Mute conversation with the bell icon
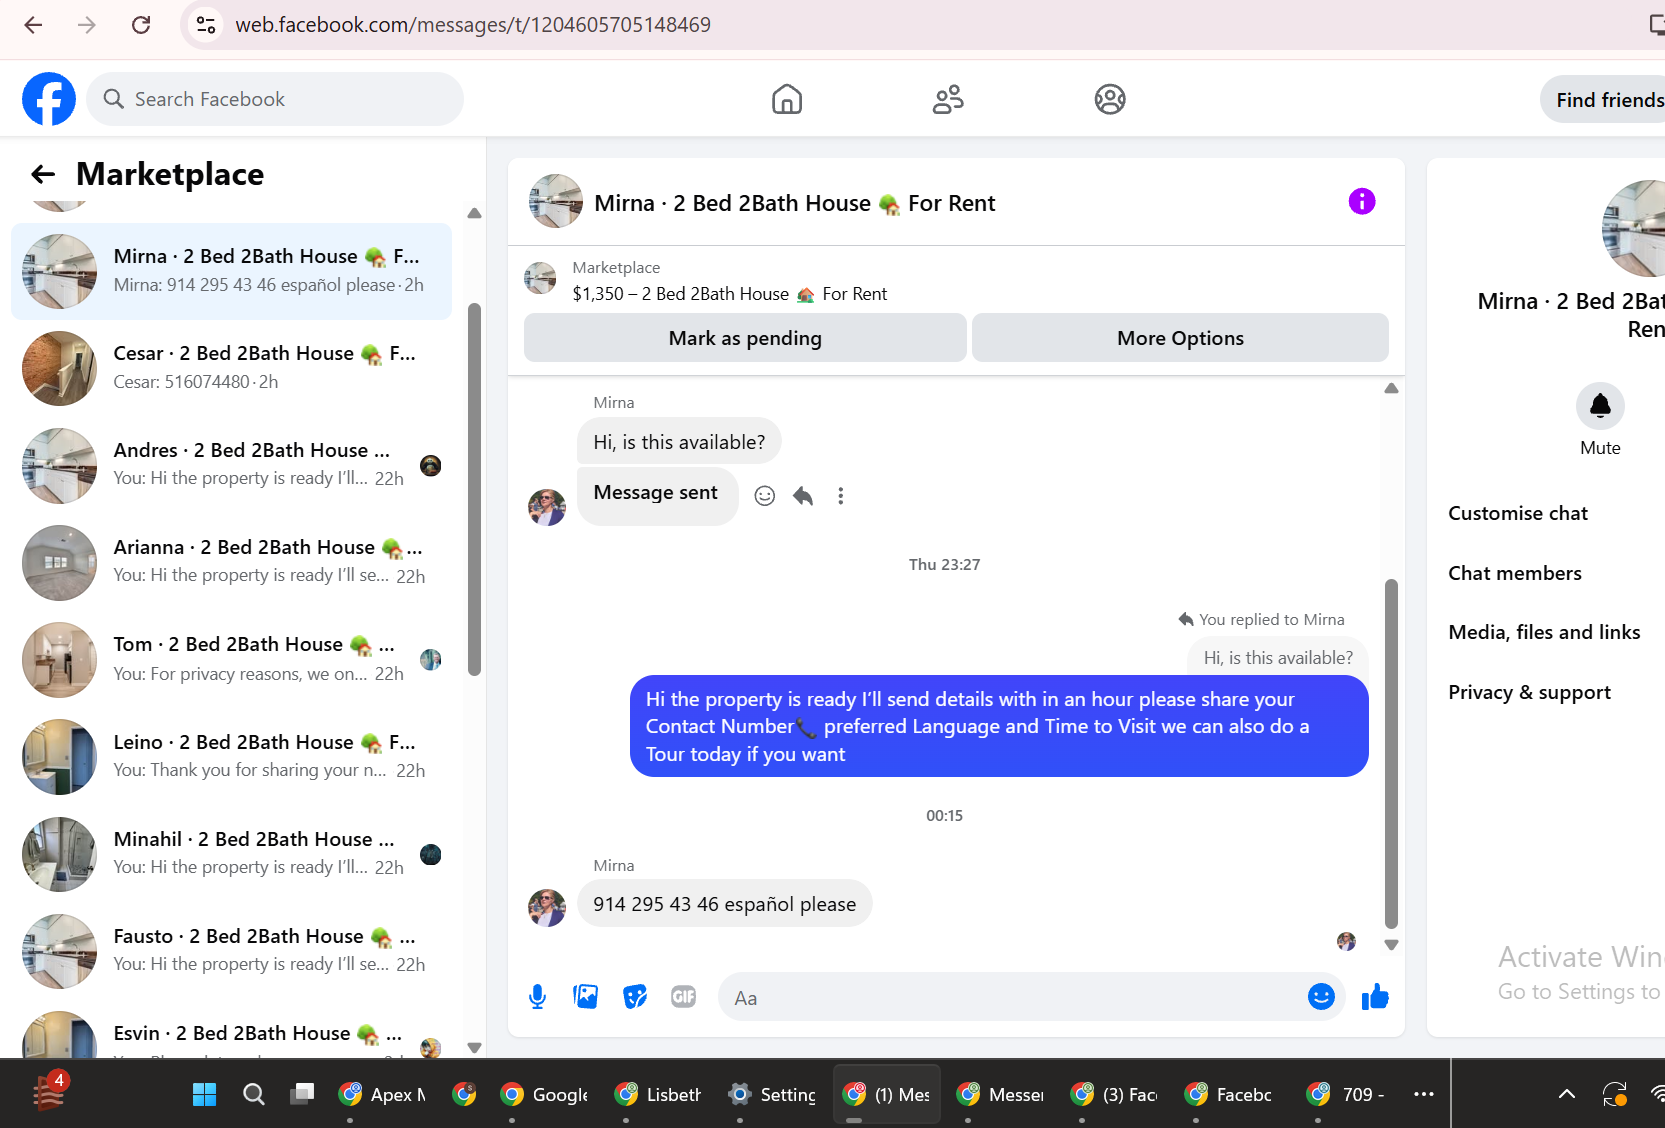1665x1128 pixels. [x=1600, y=406]
